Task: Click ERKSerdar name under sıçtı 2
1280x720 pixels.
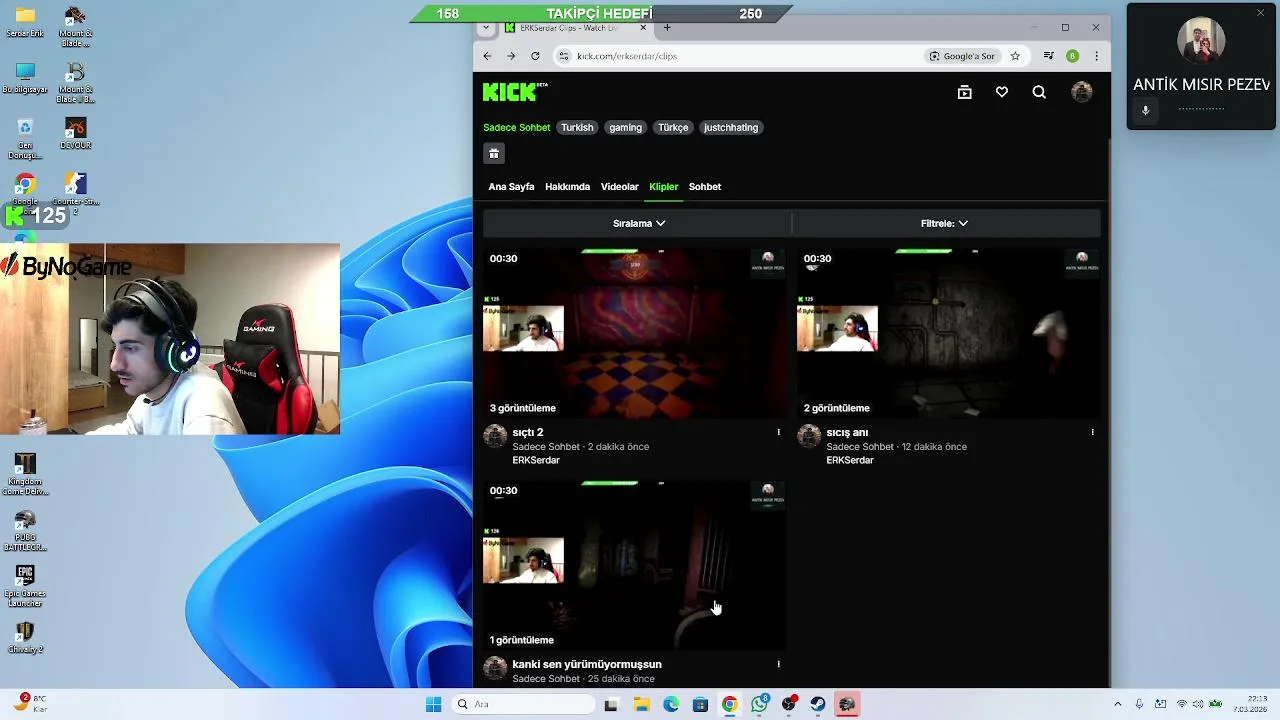Action: click(536, 460)
